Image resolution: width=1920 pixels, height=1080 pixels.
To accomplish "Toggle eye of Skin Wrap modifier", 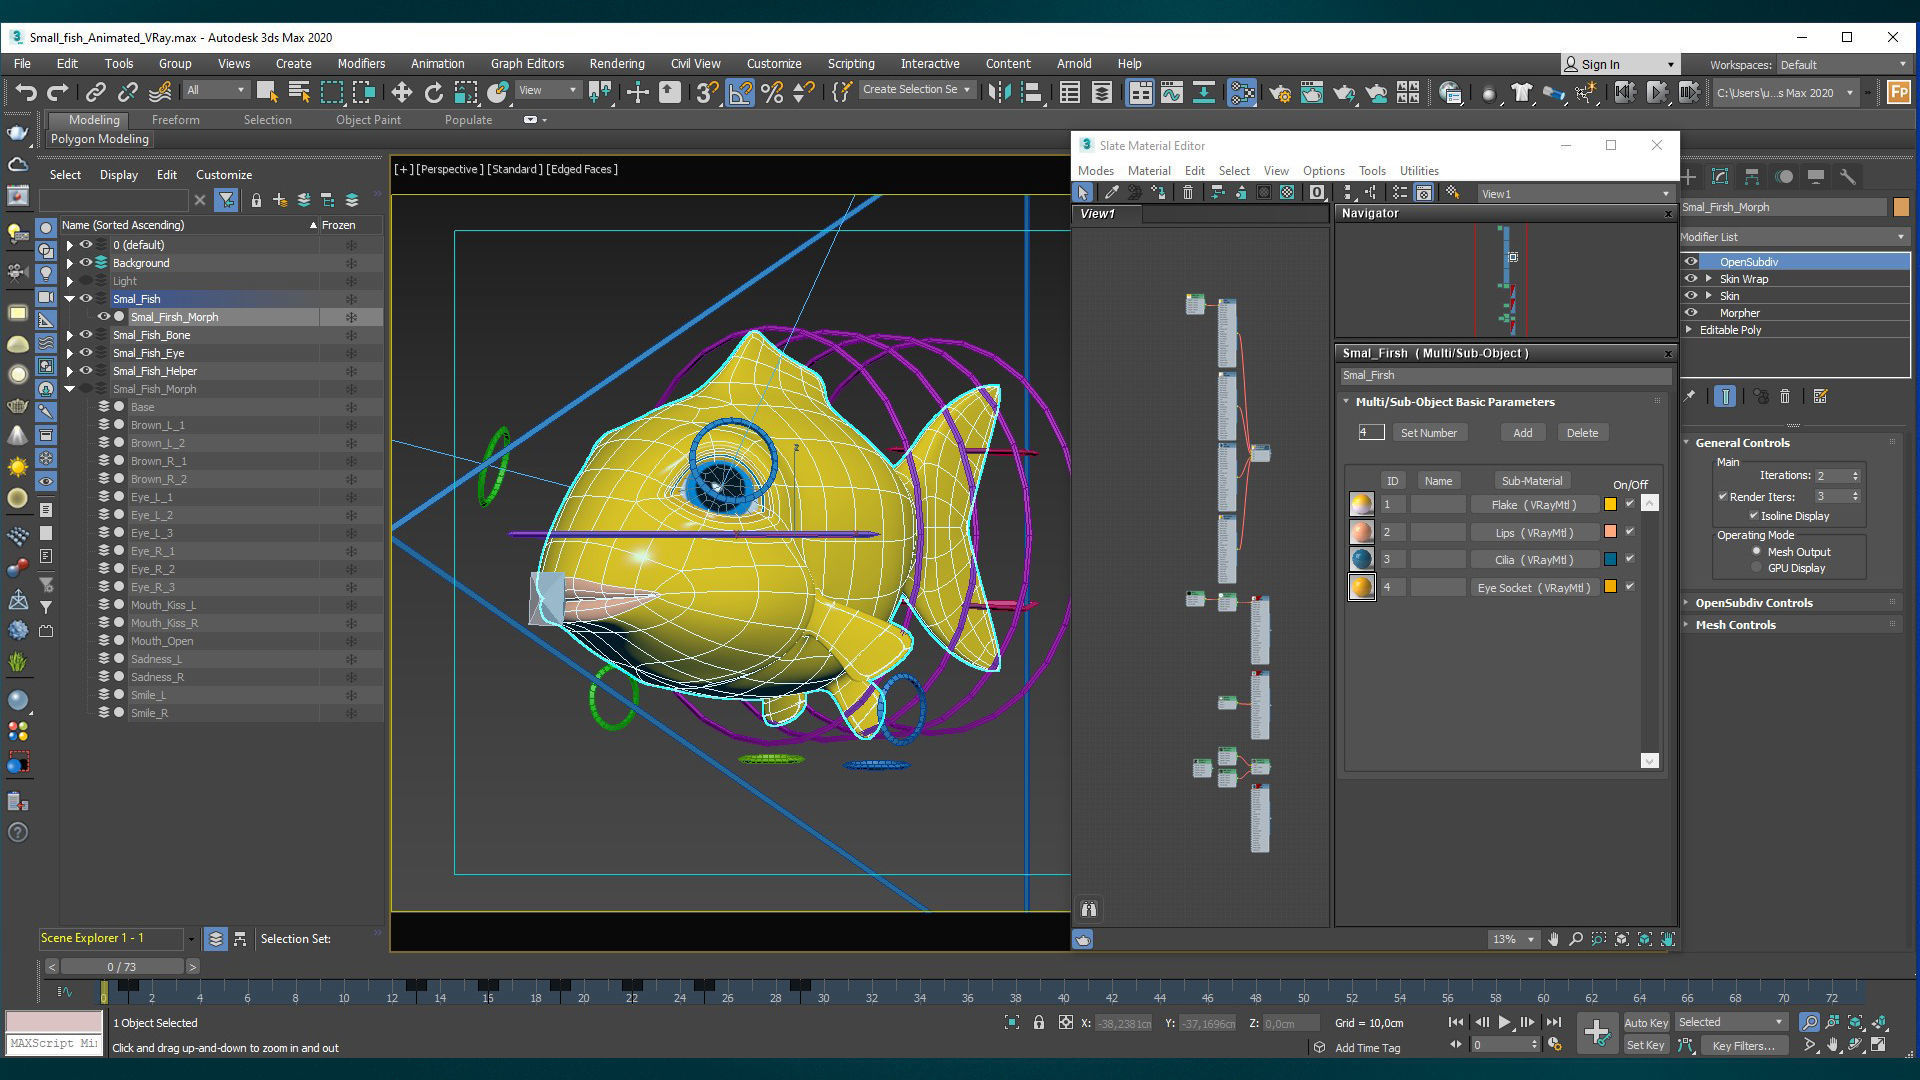I will coord(1691,279).
